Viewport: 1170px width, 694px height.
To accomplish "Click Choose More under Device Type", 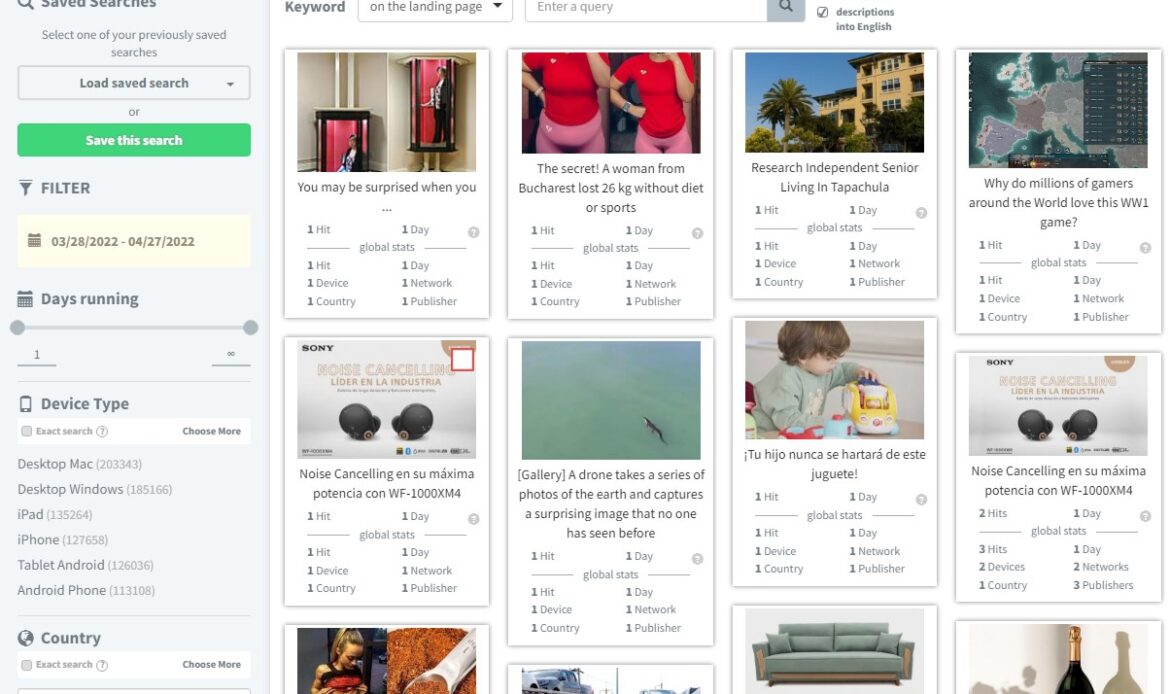I will 211,431.
